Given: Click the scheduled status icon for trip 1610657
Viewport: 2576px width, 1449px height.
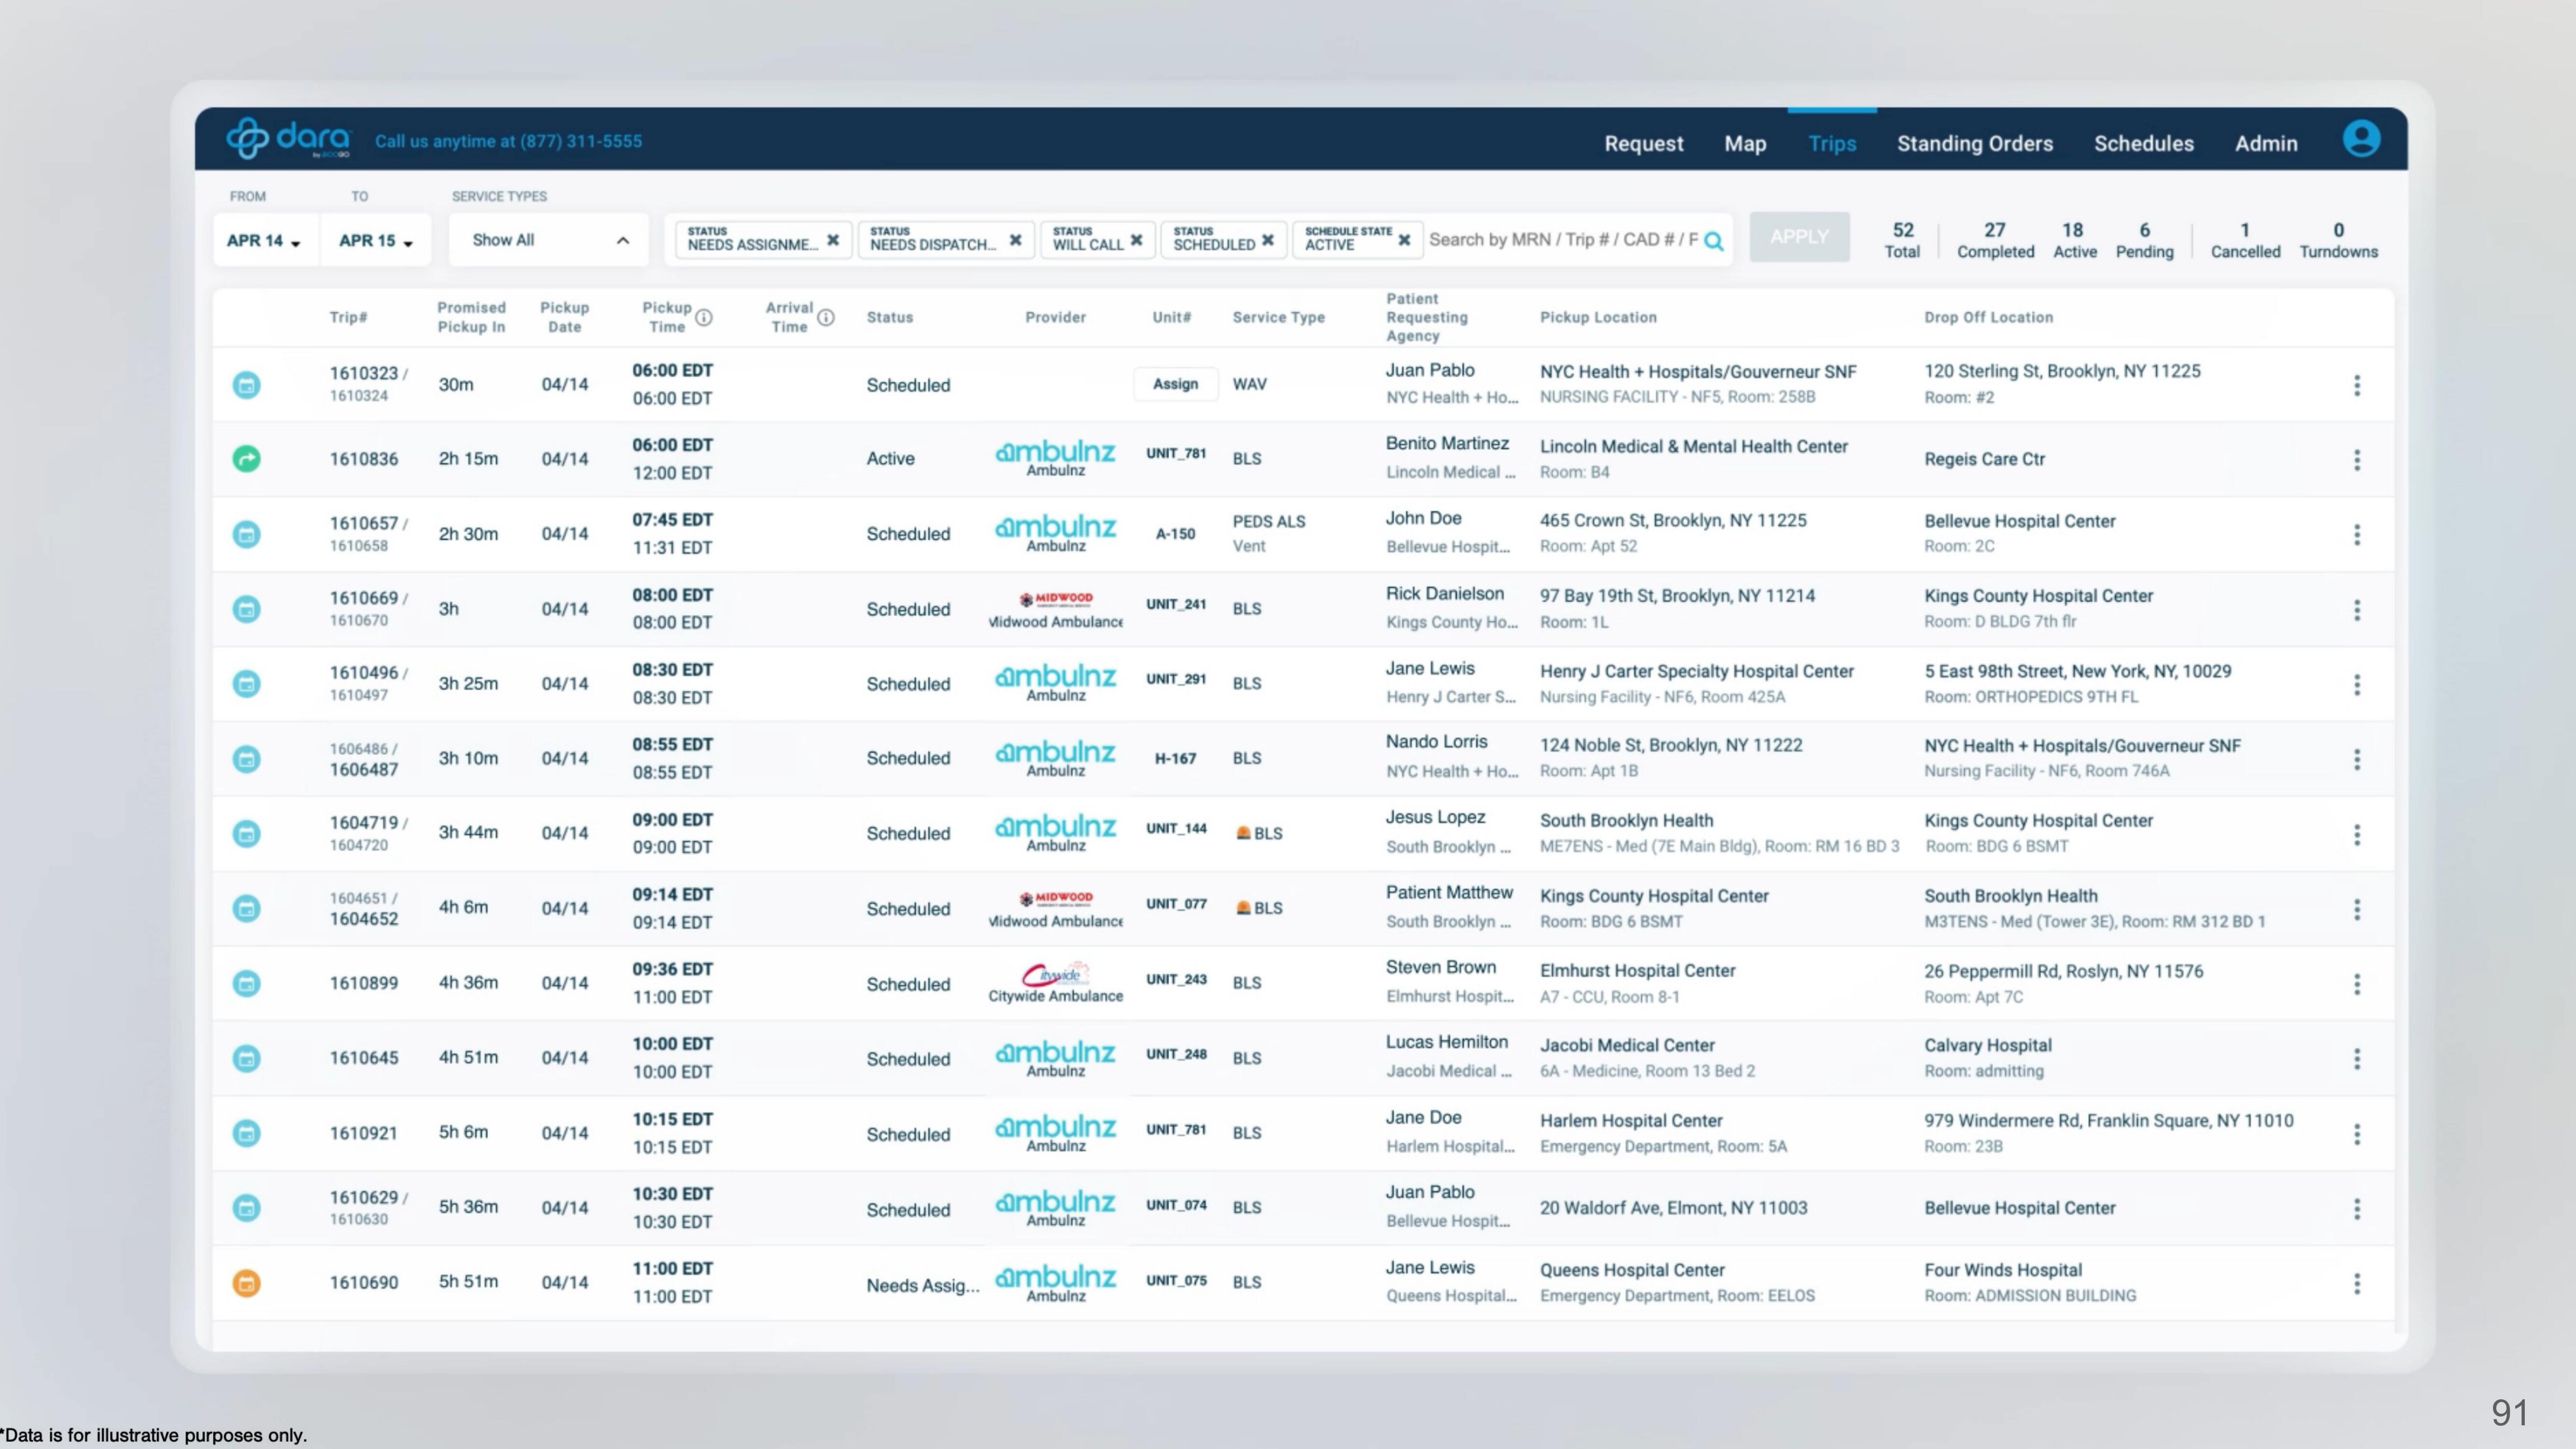Looking at the screenshot, I should tap(246, 534).
